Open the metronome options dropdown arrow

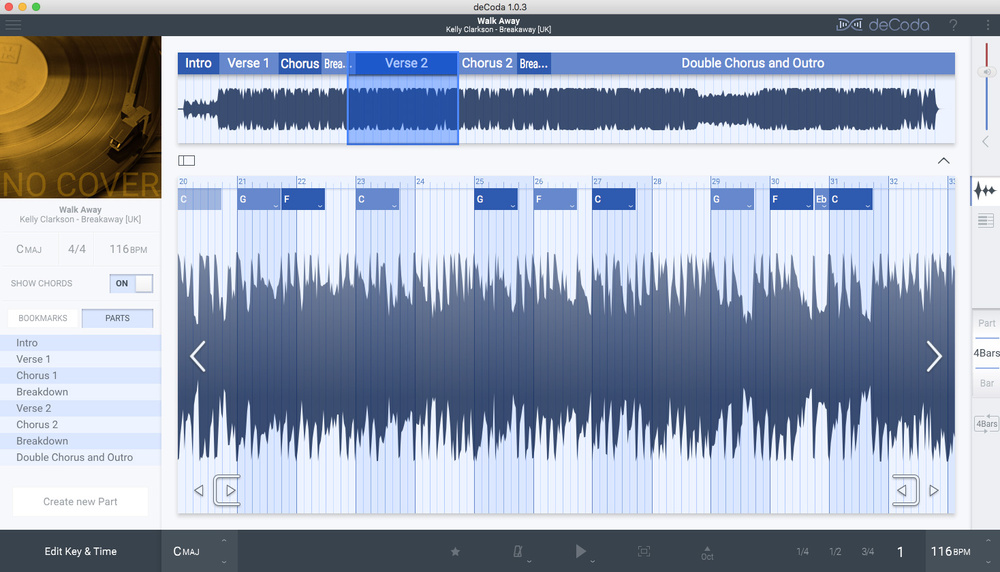point(529,562)
